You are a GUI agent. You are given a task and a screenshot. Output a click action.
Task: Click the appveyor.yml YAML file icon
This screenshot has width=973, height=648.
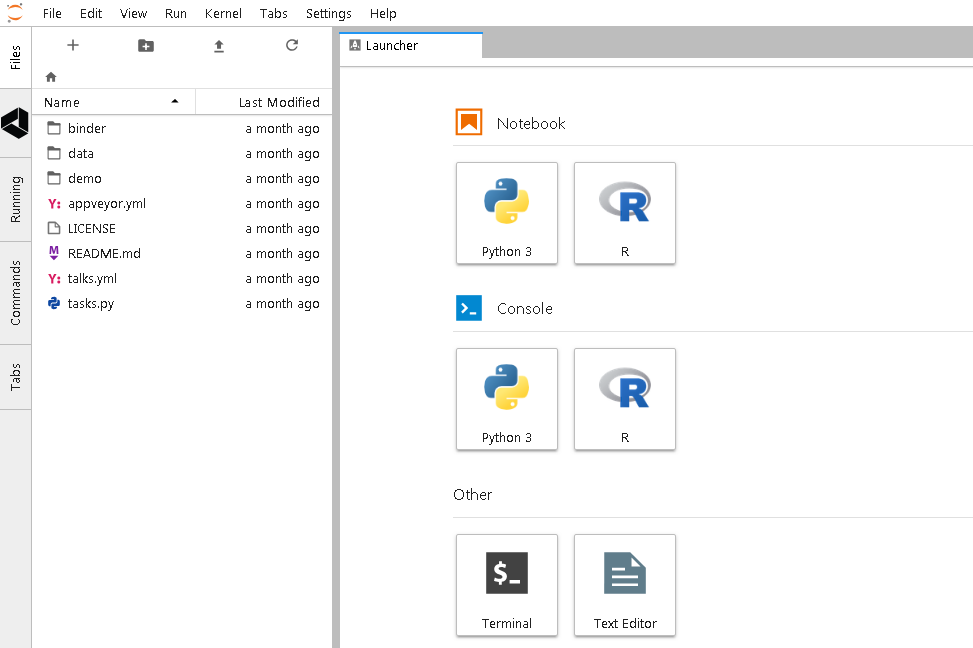pyautogui.click(x=54, y=203)
